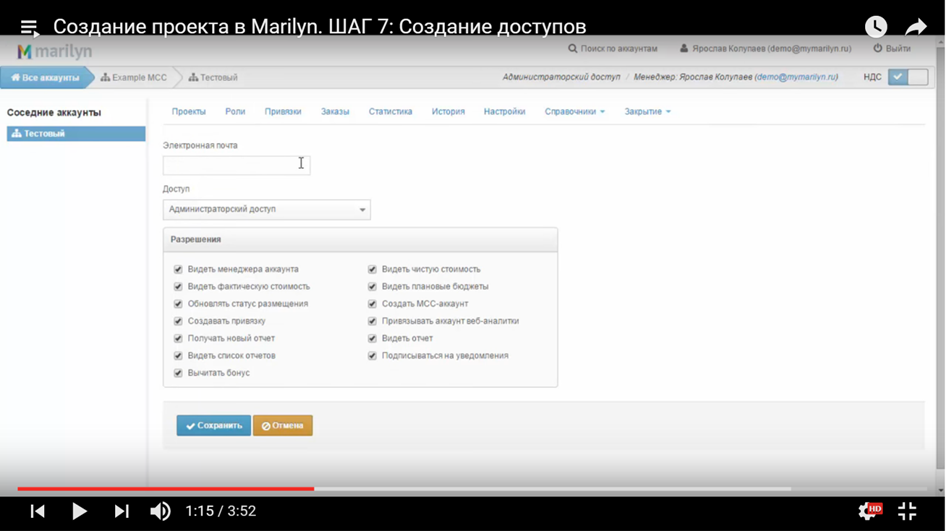Click the Watch Later clock icon
The image size is (950, 531).
click(x=875, y=27)
